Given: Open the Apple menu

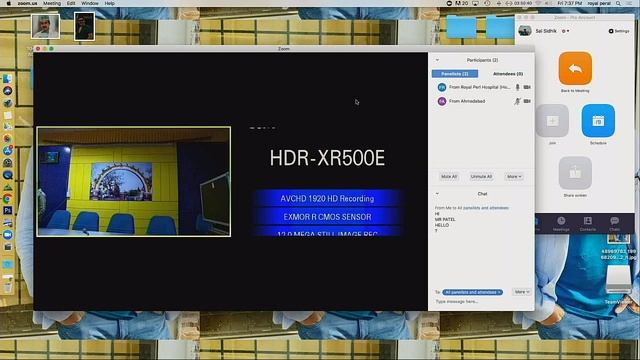Looking at the screenshot, I should pyautogui.click(x=9, y=3).
